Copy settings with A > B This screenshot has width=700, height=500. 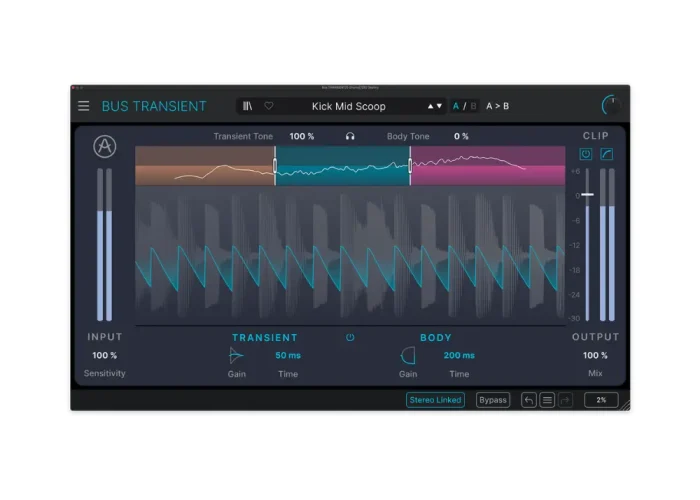497,106
